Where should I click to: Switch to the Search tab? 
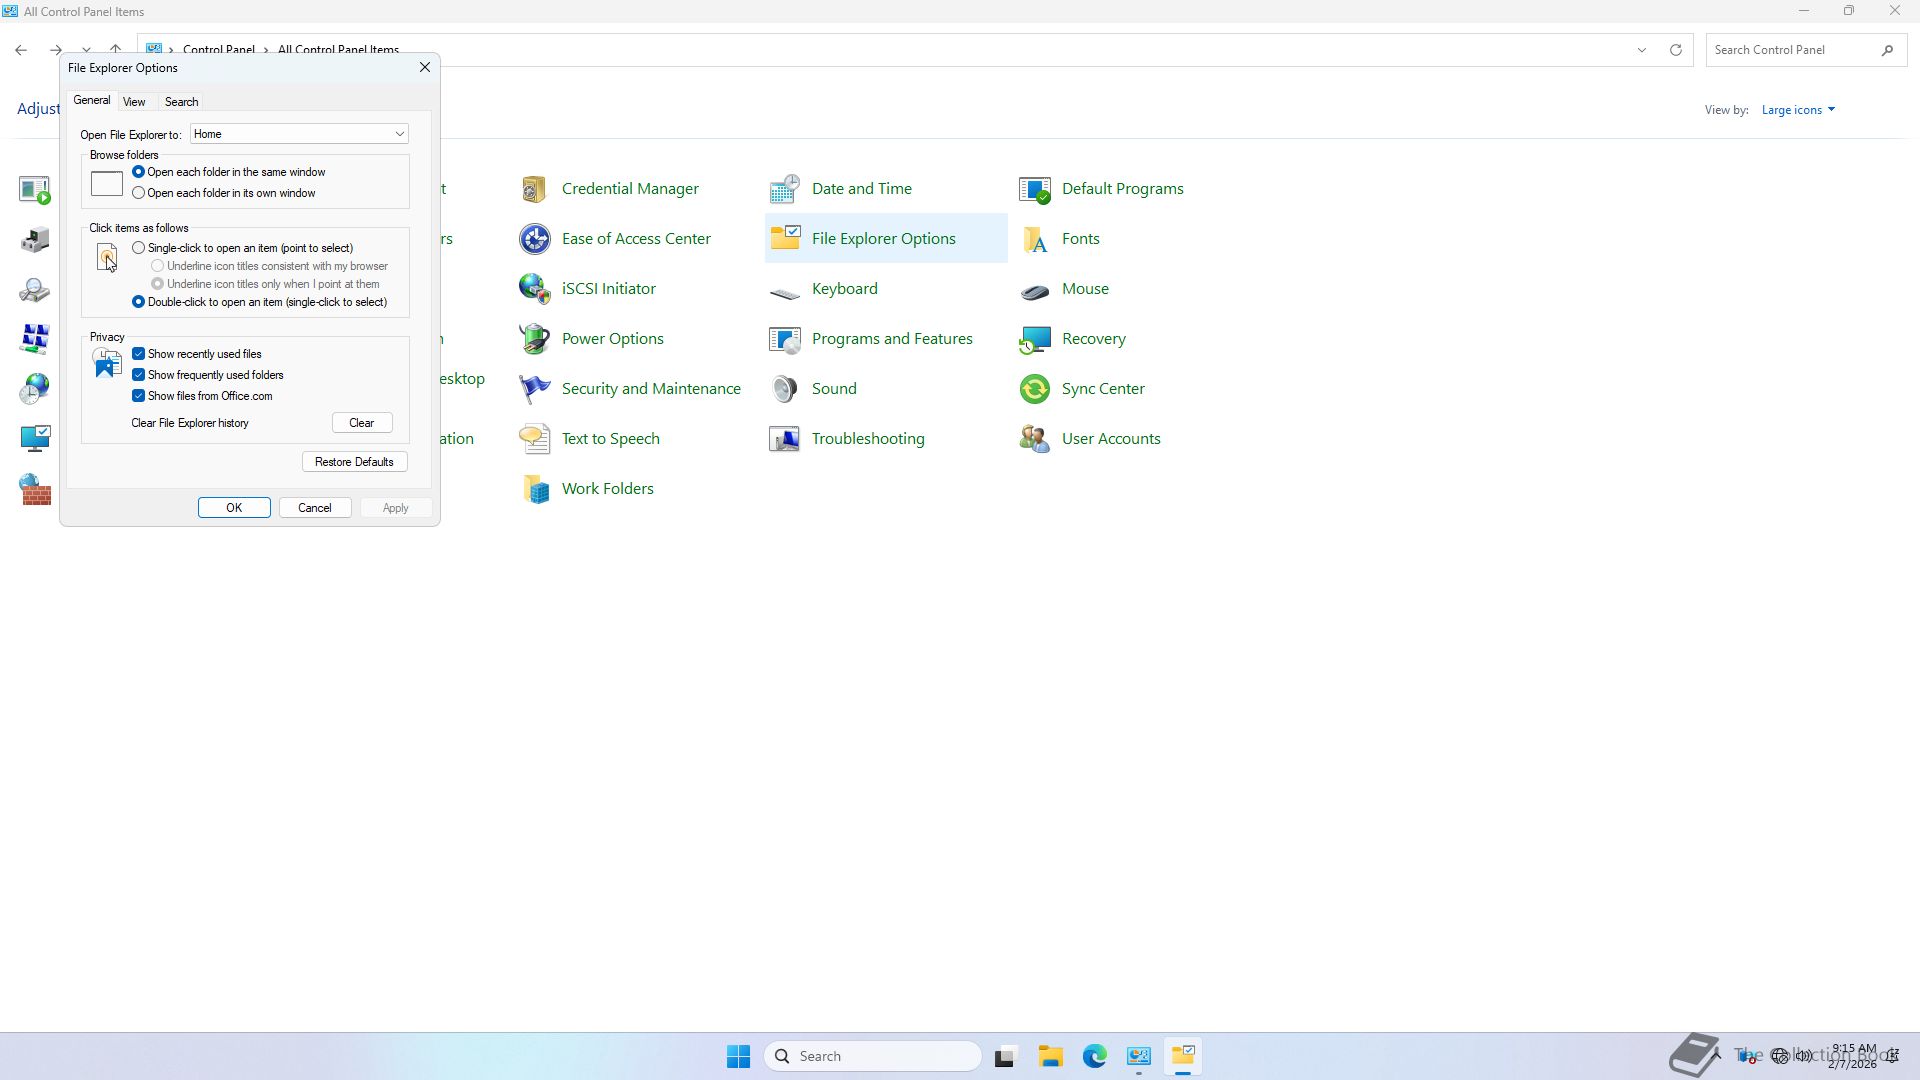tap(181, 102)
